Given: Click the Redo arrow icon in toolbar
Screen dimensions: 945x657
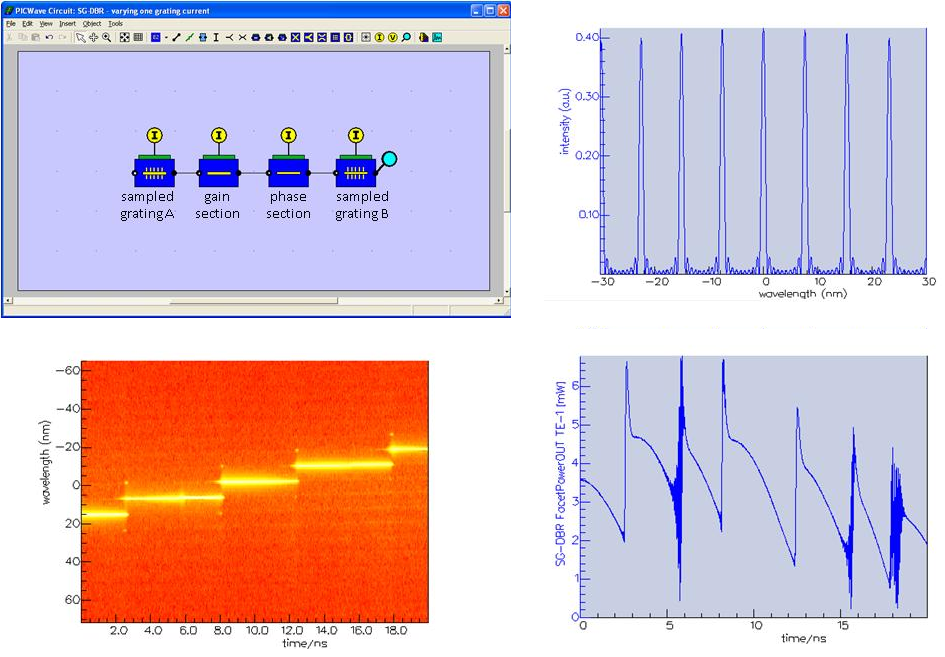Looking at the screenshot, I should tap(62, 37).
